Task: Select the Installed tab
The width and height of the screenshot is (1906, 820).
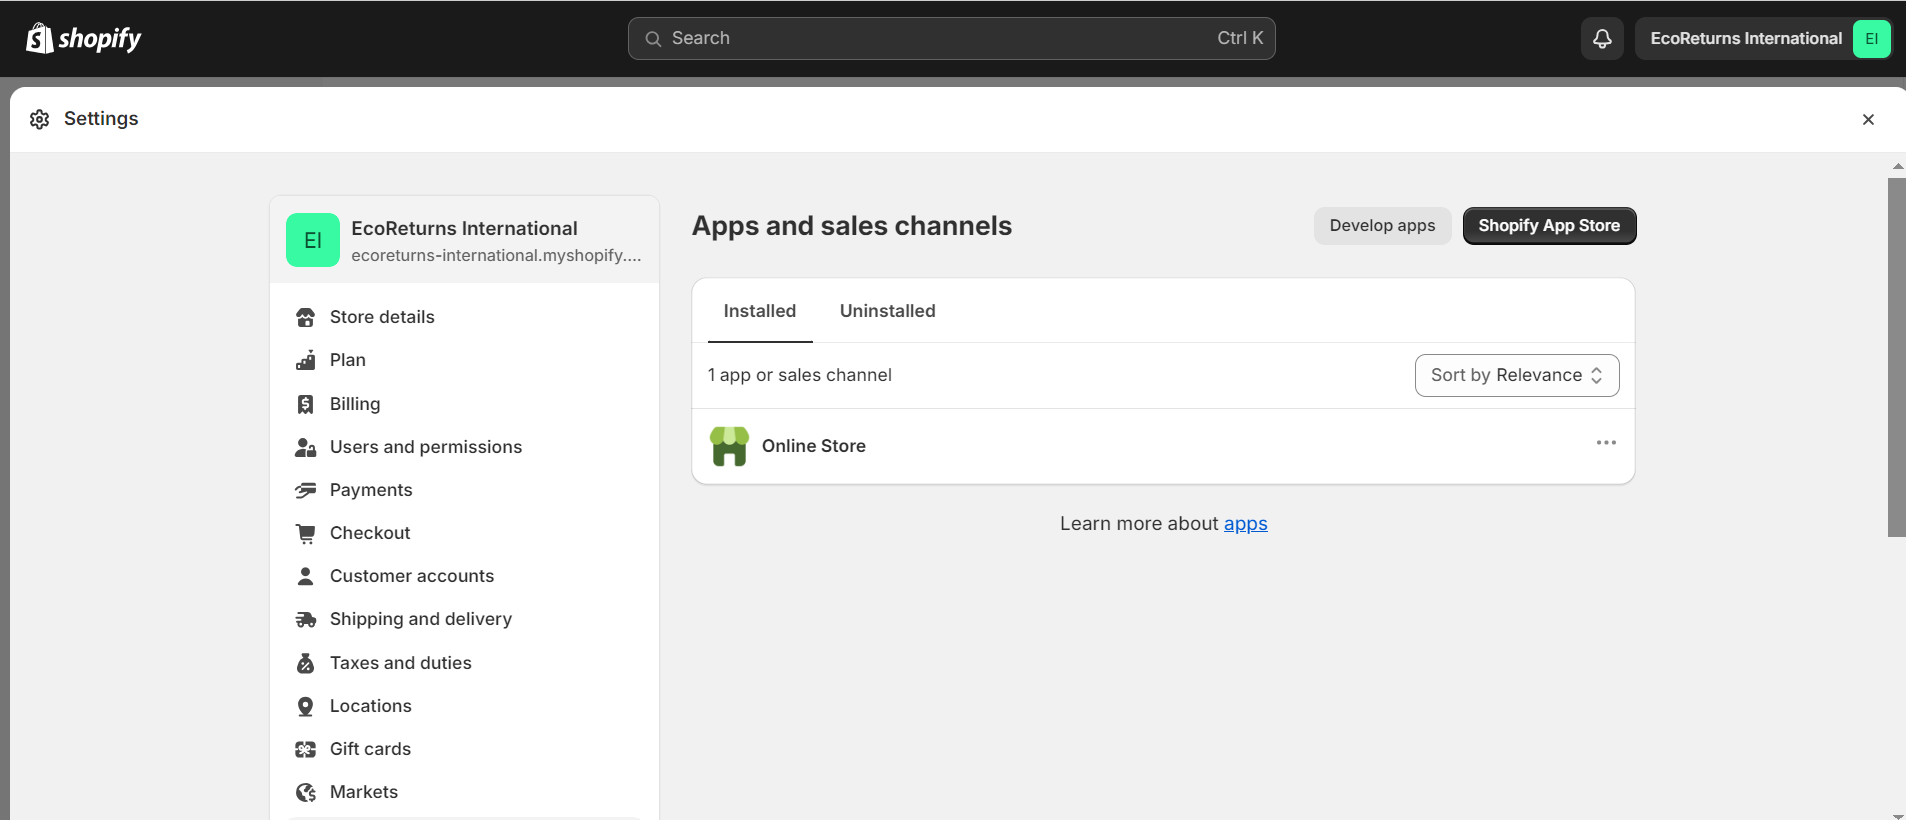Action: tap(759, 311)
